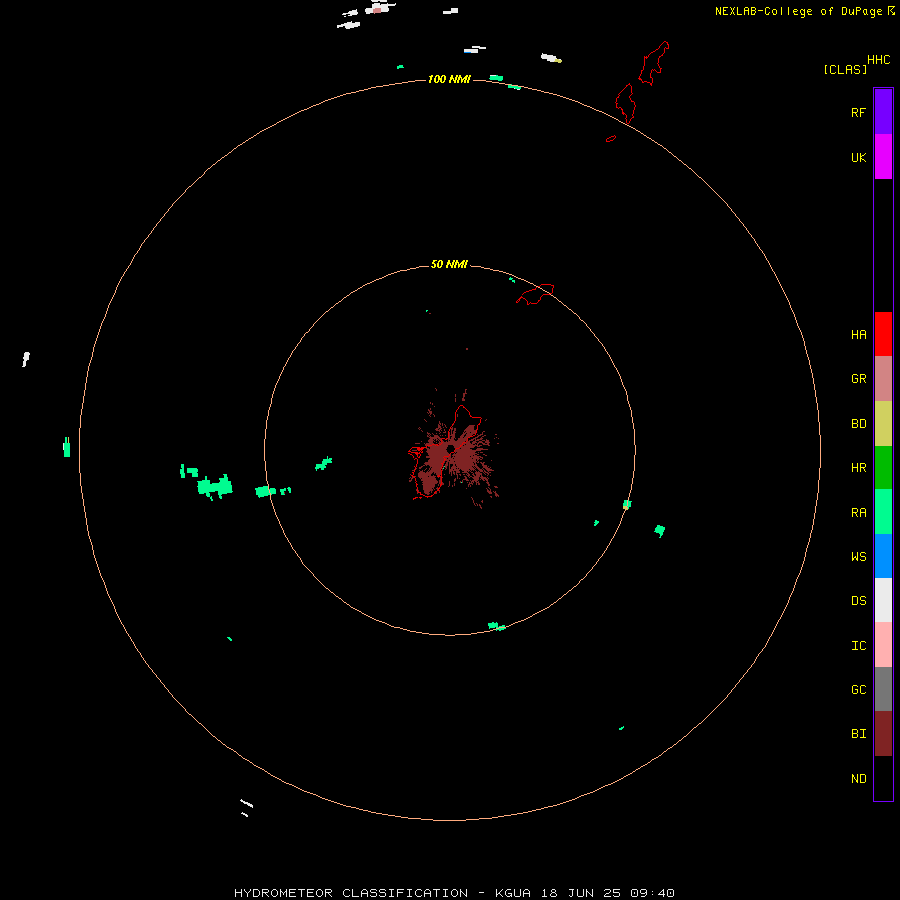Click the largest green rain echo west of radar
Viewport: 900px width, 900px height.
pos(215,487)
